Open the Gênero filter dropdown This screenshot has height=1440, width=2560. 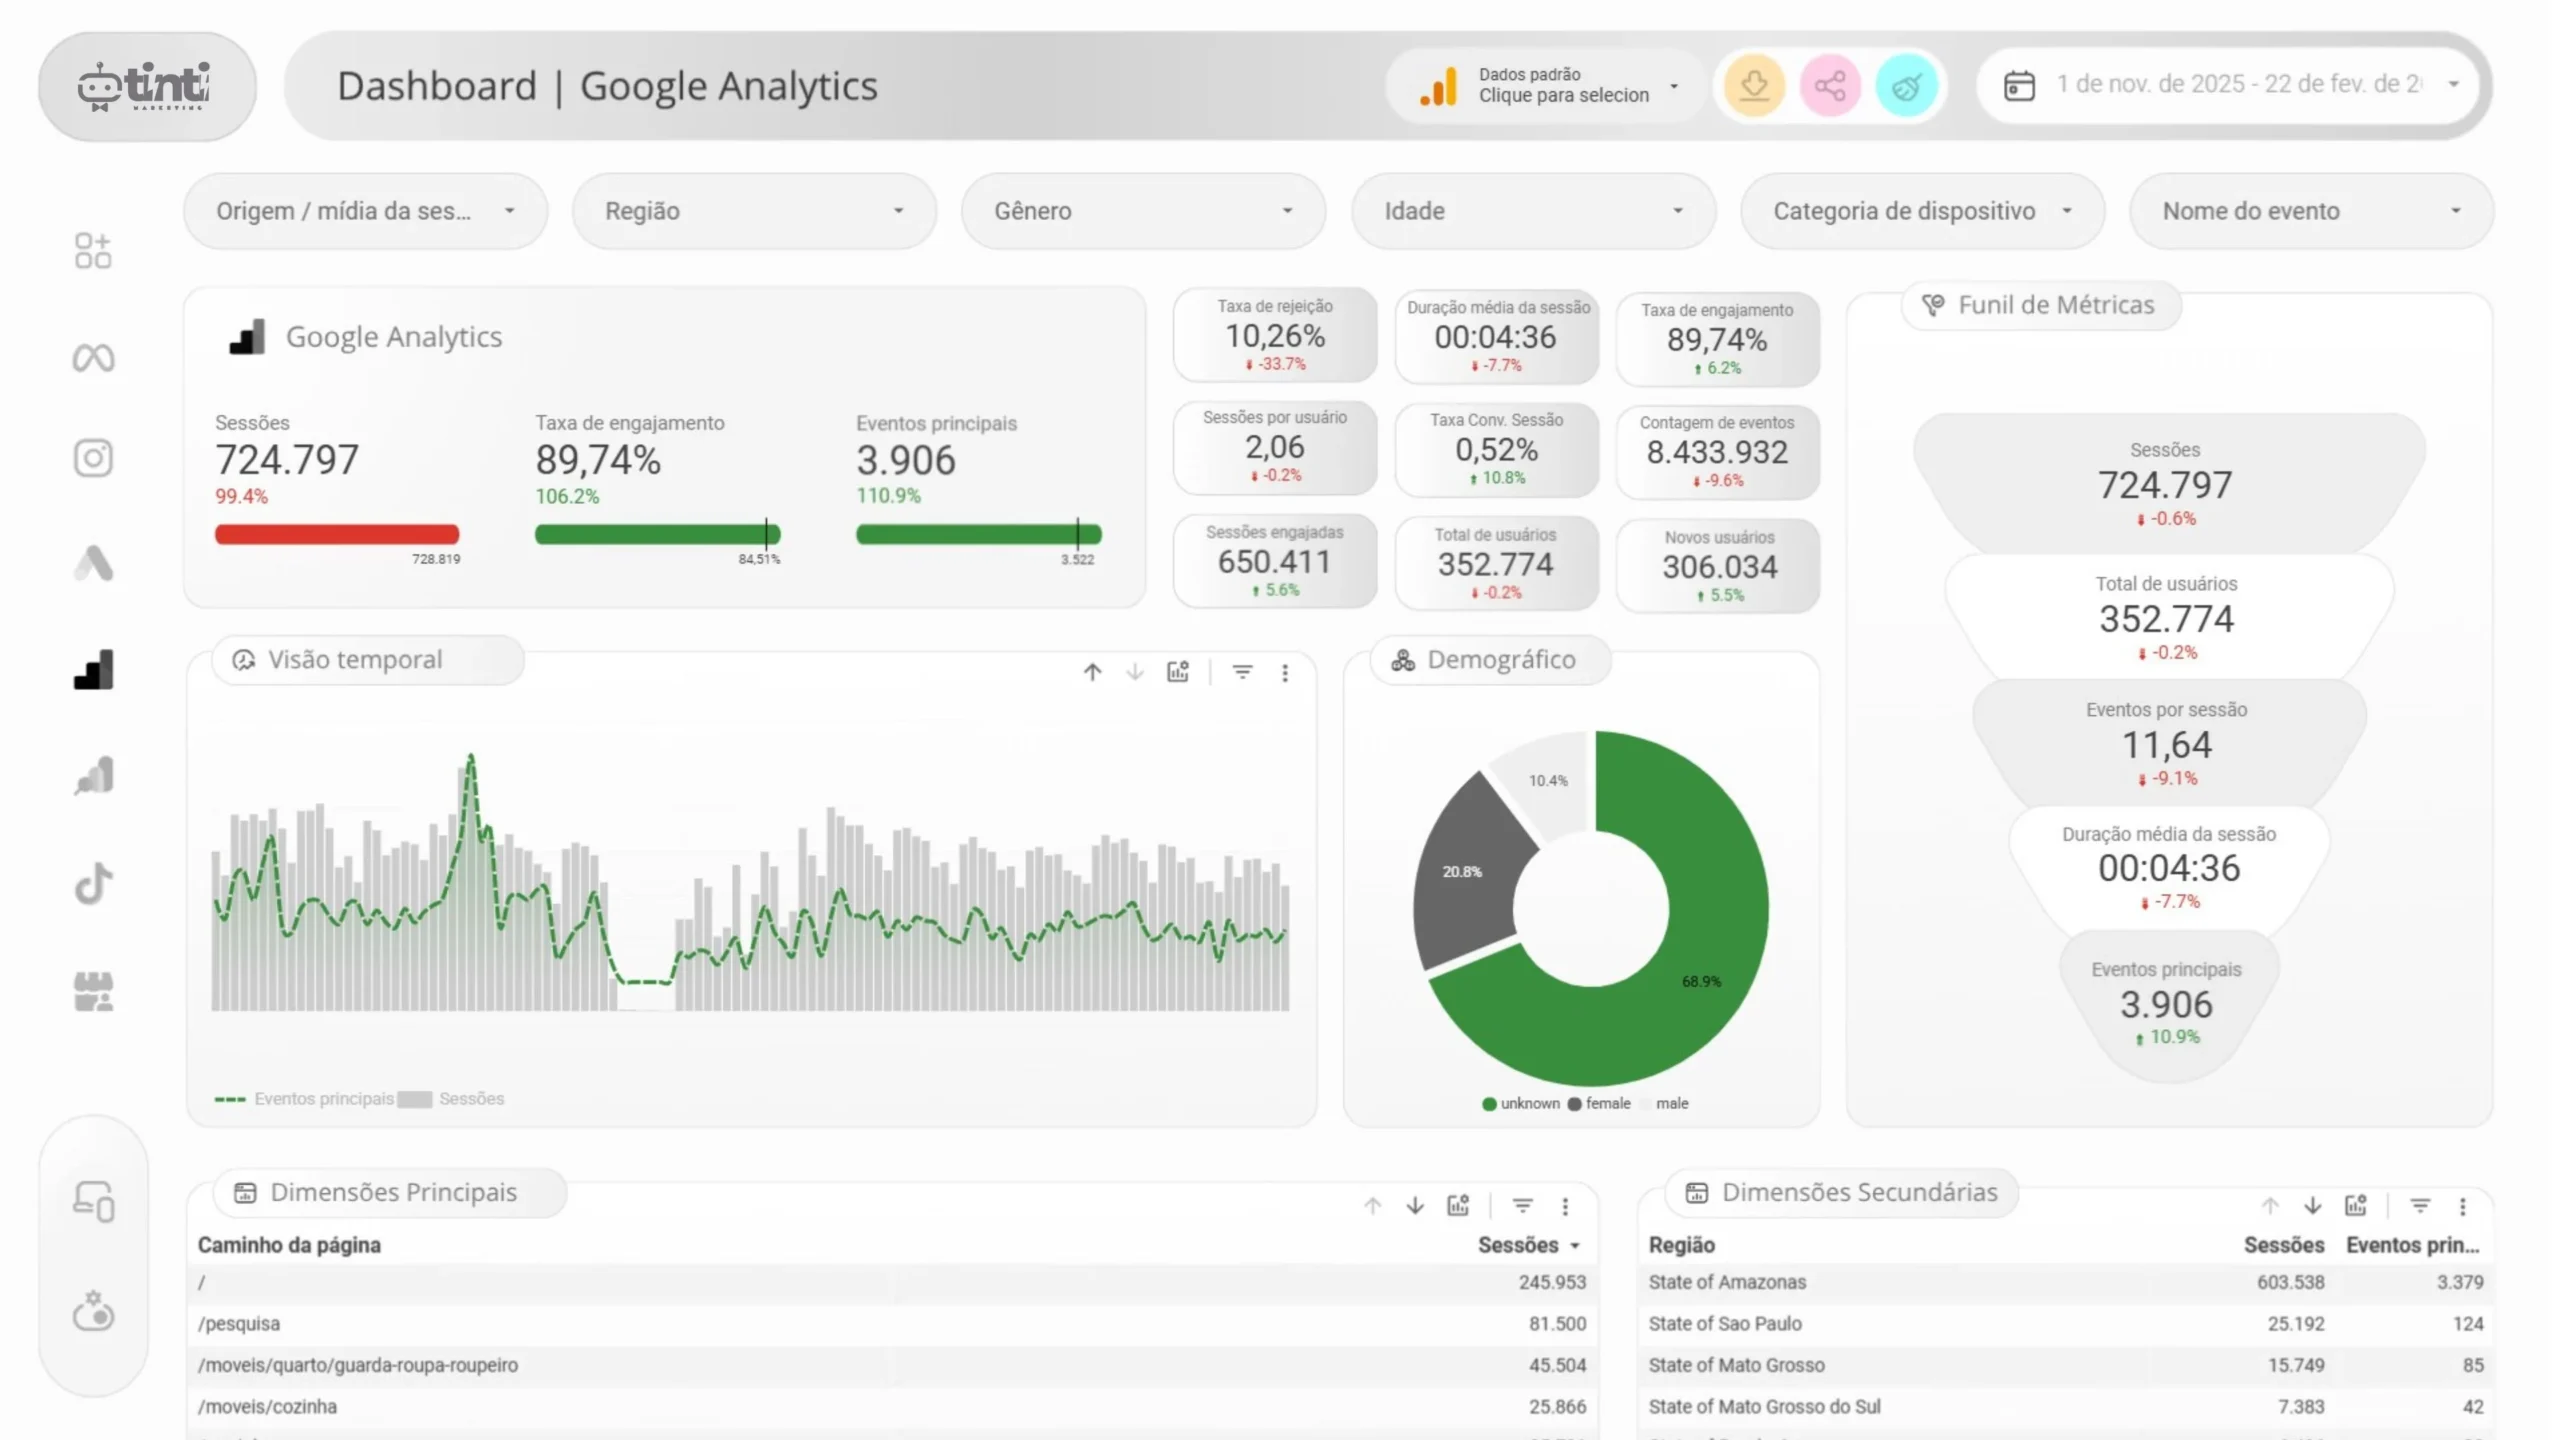click(x=1143, y=211)
